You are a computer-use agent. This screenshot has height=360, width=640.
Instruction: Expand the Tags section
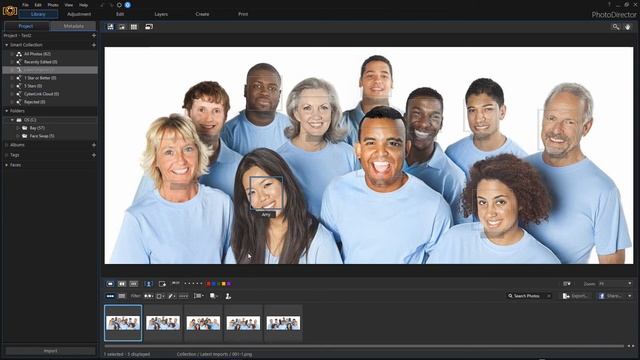point(7,155)
